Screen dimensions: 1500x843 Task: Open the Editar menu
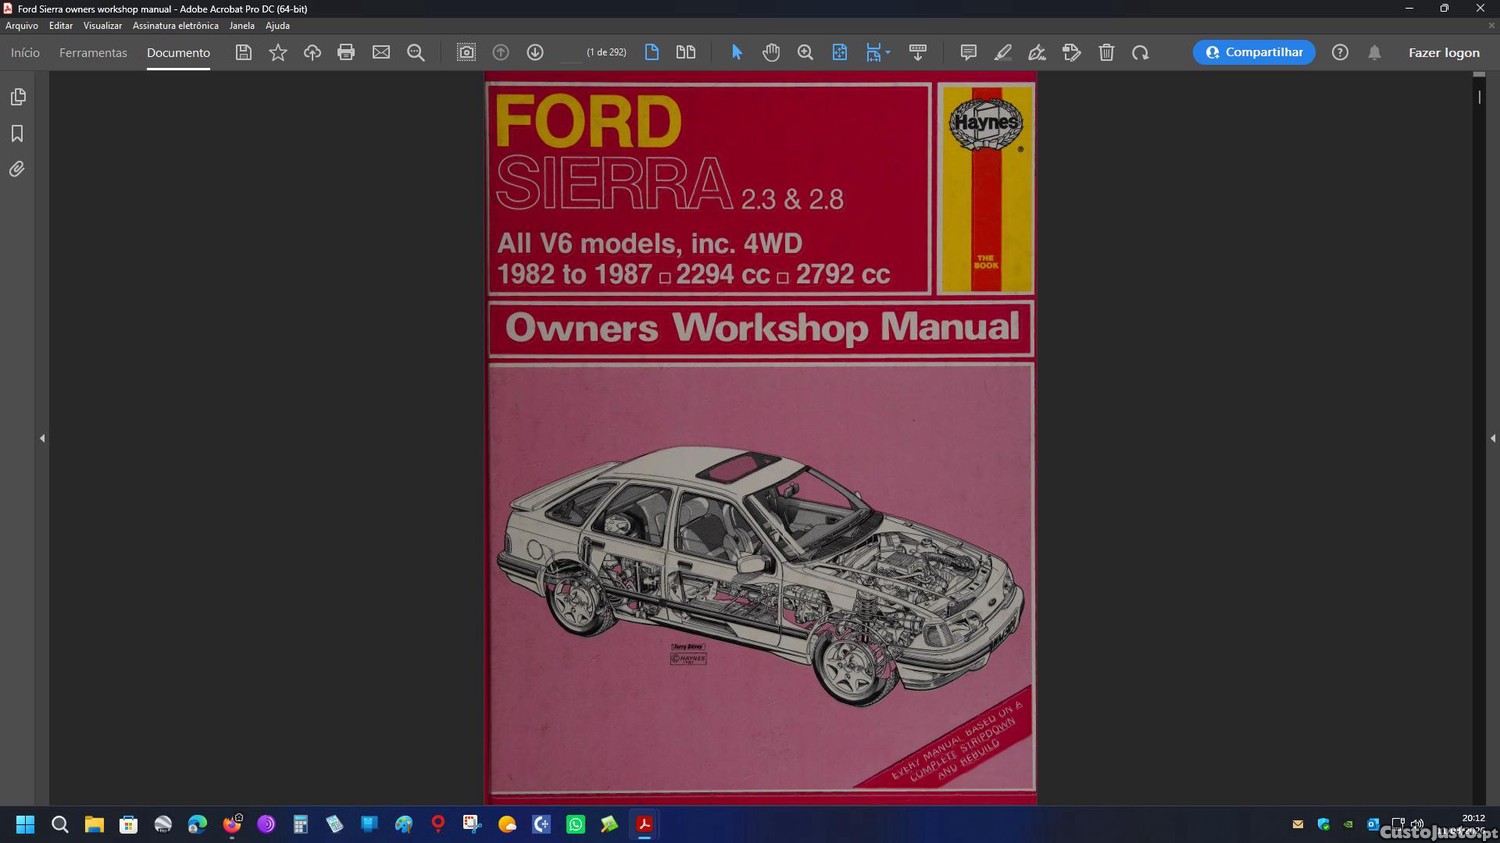coord(61,26)
